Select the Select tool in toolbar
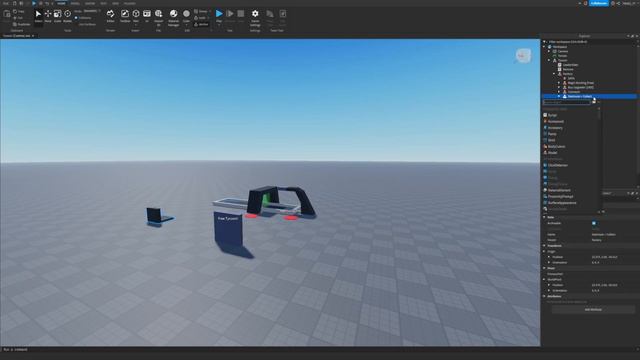Viewport: 640px width, 360px height. pyautogui.click(x=38, y=16)
